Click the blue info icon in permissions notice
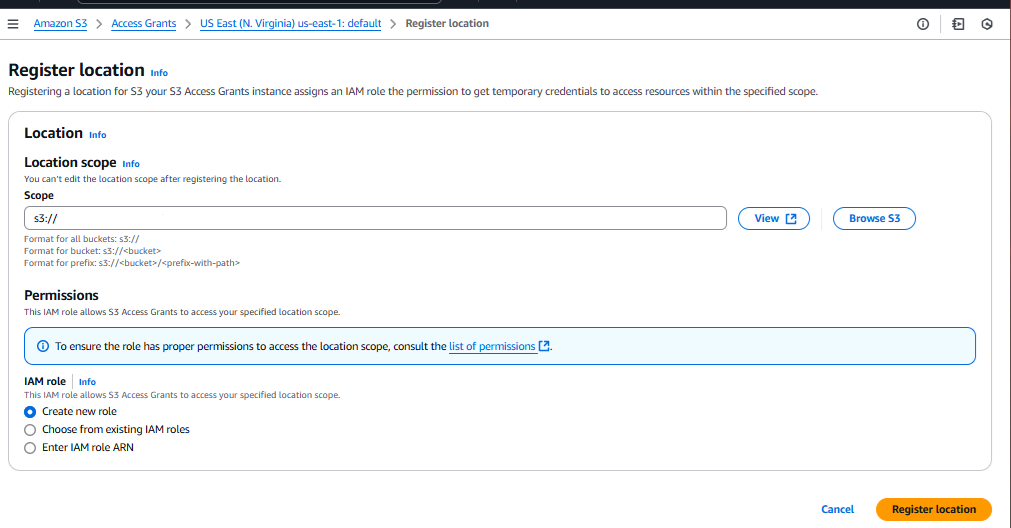This screenshot has width=1011, height=528. (x=42, y=346)
